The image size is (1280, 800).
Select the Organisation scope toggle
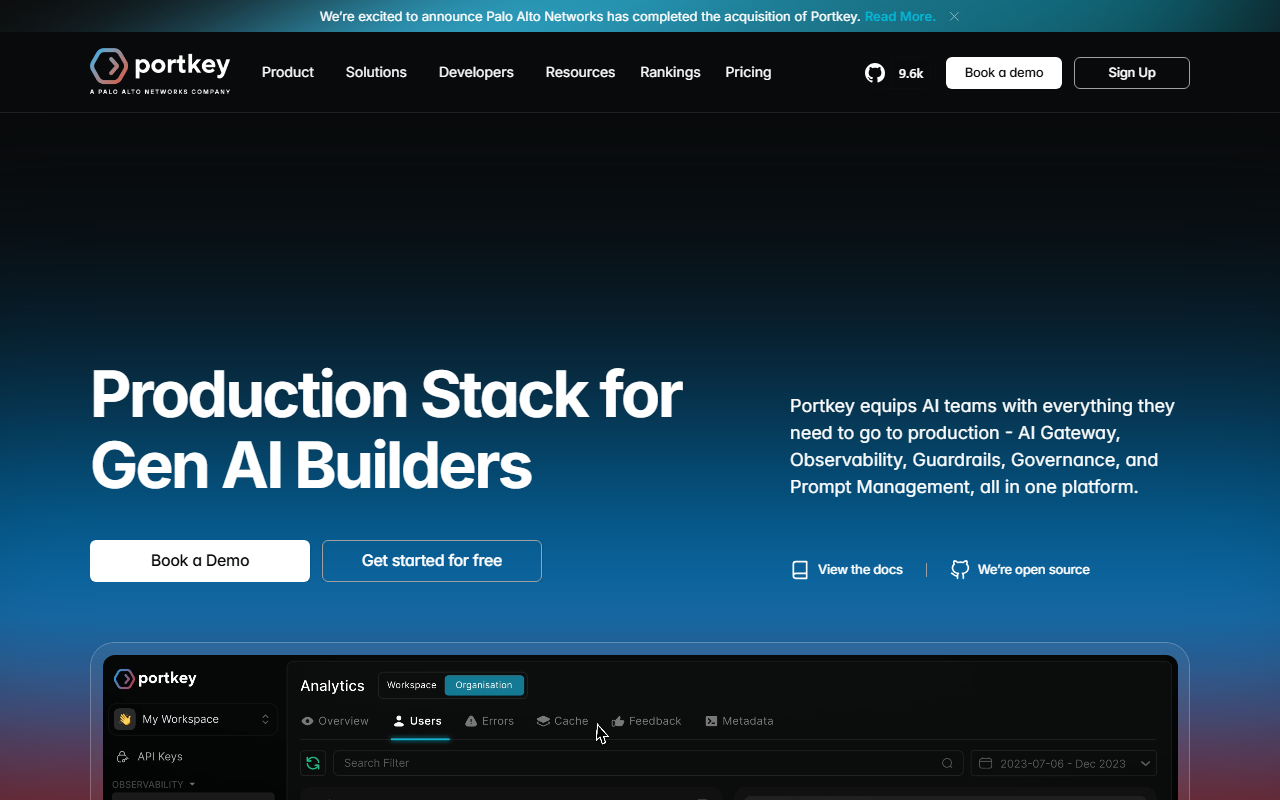[x=484, y=685]
